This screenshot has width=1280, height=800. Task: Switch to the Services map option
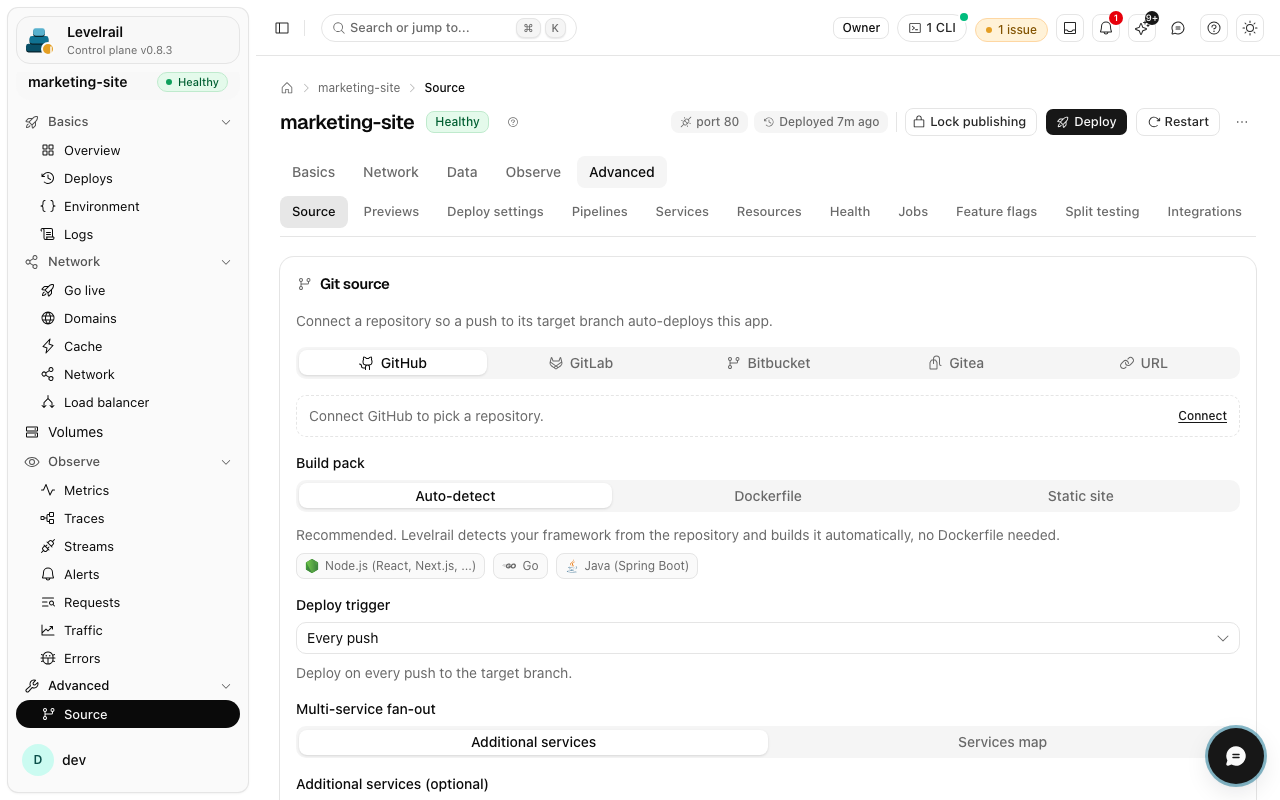click(1002, 742)
